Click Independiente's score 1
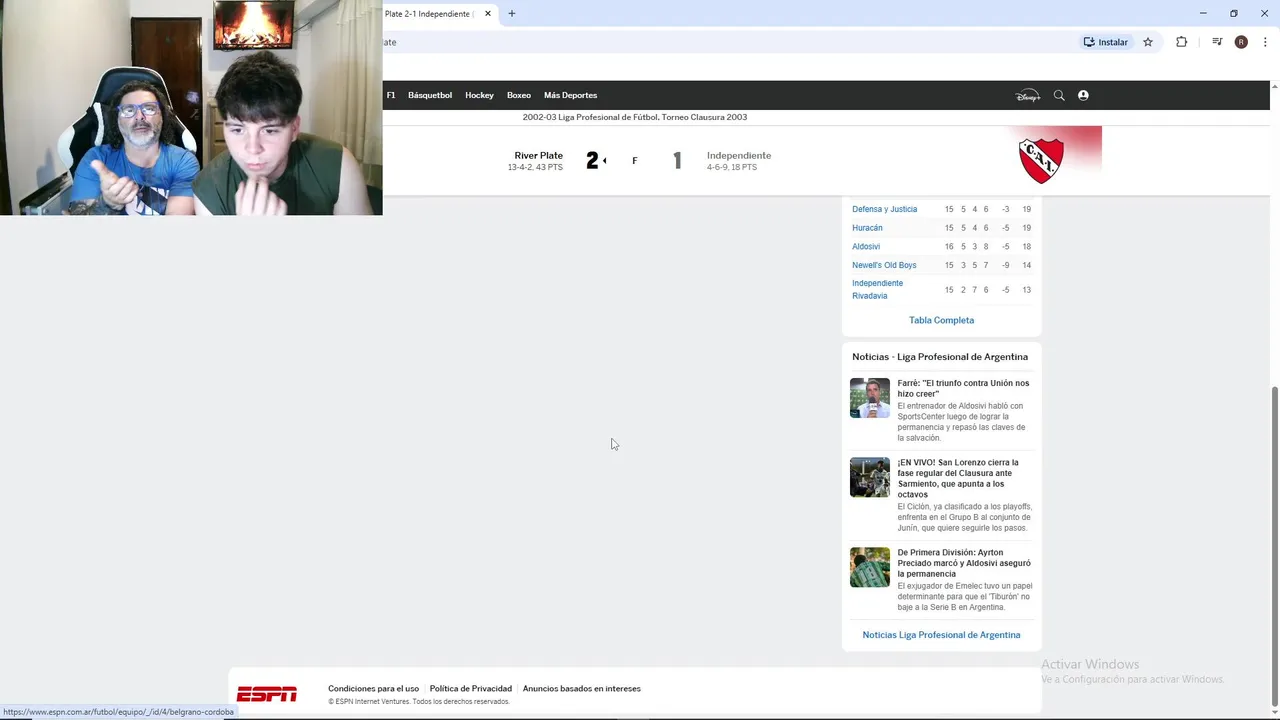This screenshot has width=1280, height=720. [677, 161]
